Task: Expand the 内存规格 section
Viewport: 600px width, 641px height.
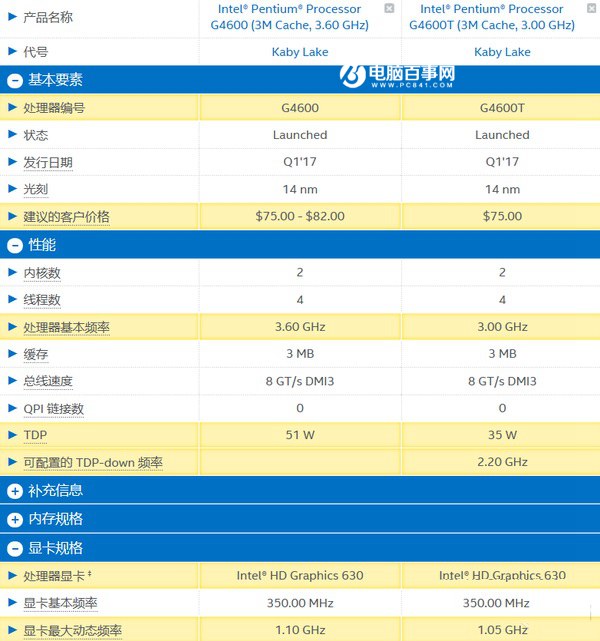Action: click(15, 520)
